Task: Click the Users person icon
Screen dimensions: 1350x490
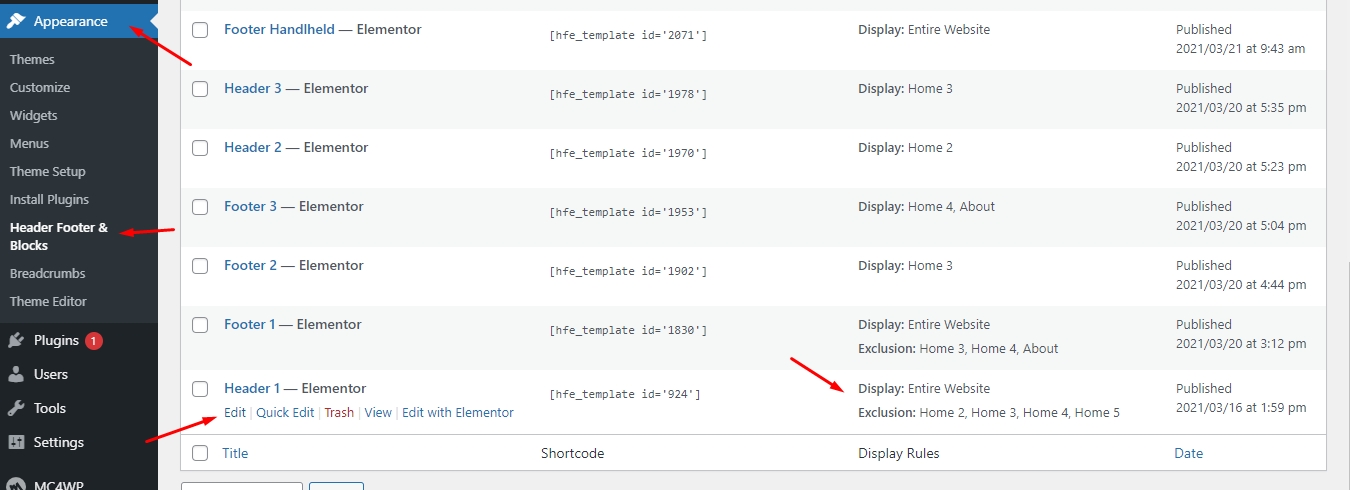Action: tap(17, 375)
